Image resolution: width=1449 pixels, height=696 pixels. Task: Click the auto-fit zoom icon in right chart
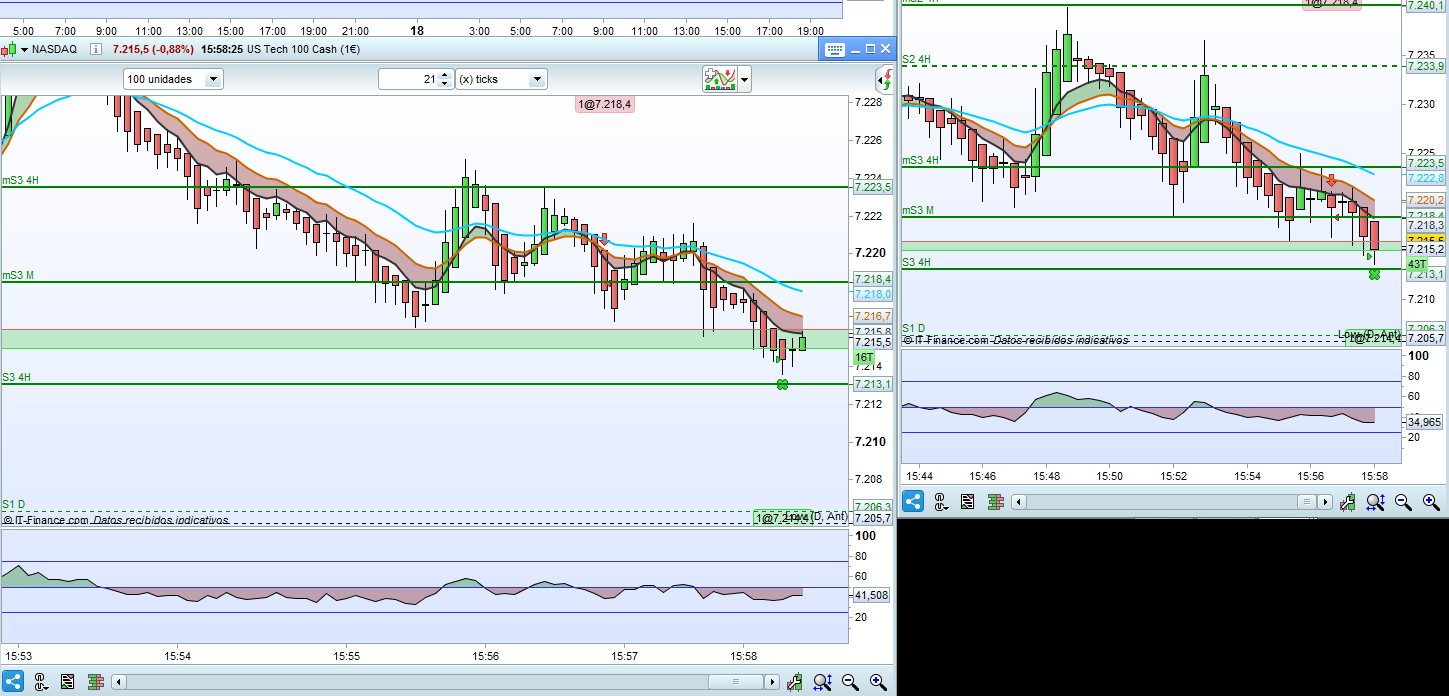pyautogui.click(x=1376, y=502)
